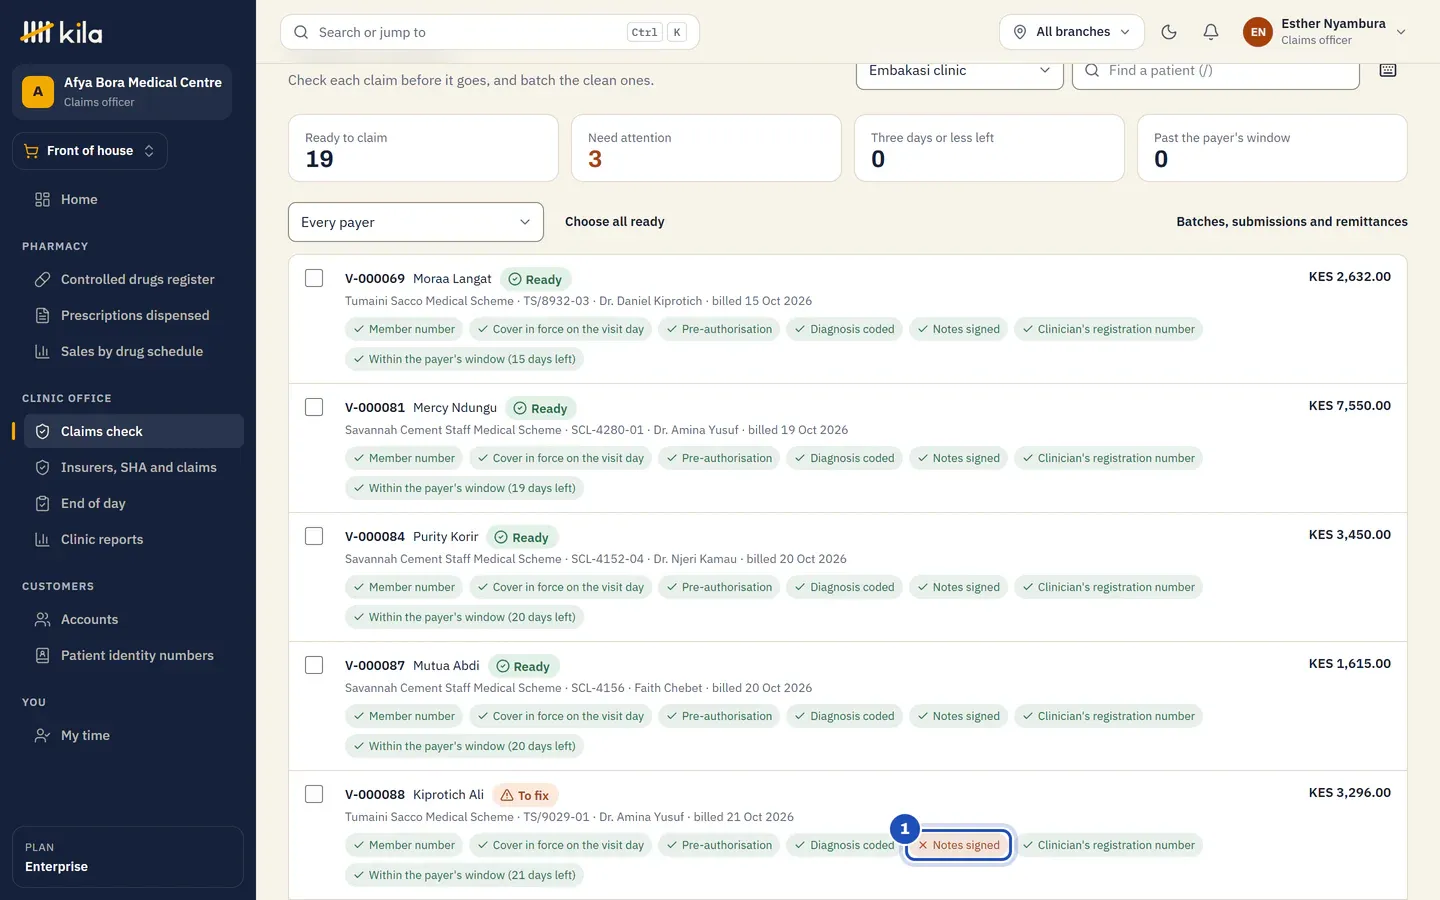Select the V-000088 Kiprotich Ali checkbox
This screenshot has width=1440, height=900.
(314, 794)
